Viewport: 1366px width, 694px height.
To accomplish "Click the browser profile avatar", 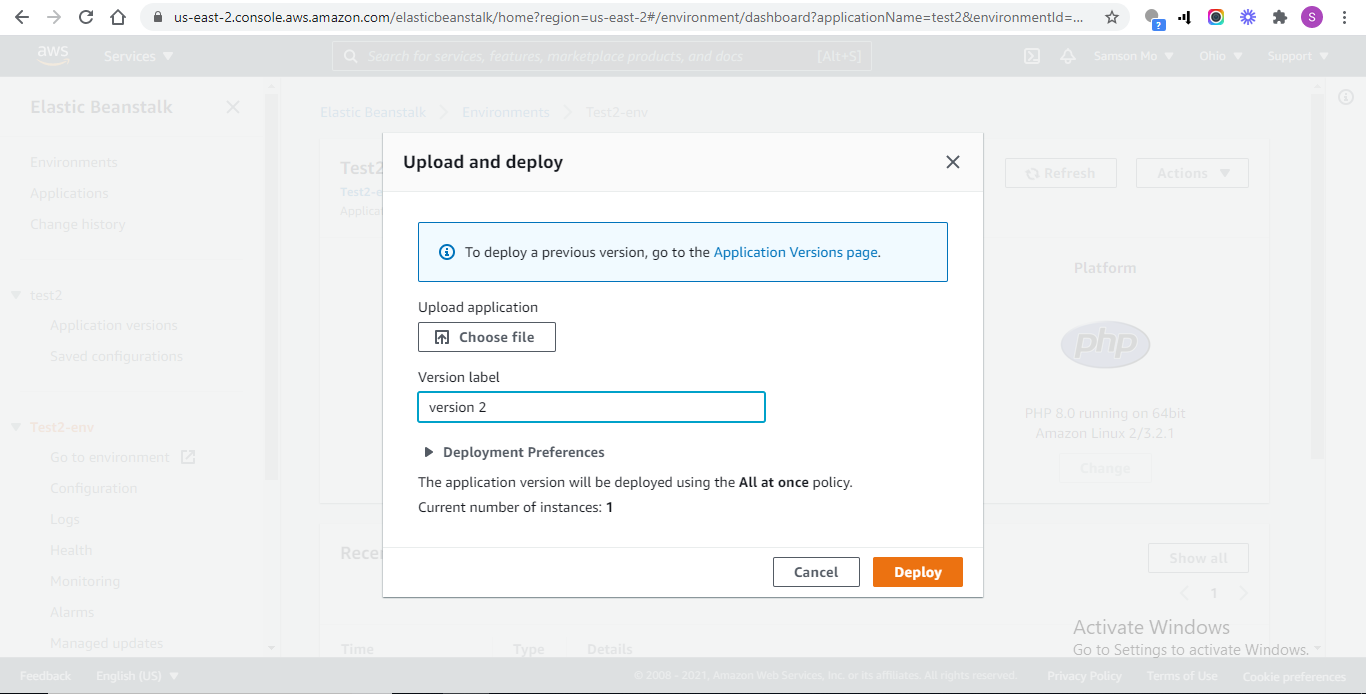I will tap(1311, 17).
